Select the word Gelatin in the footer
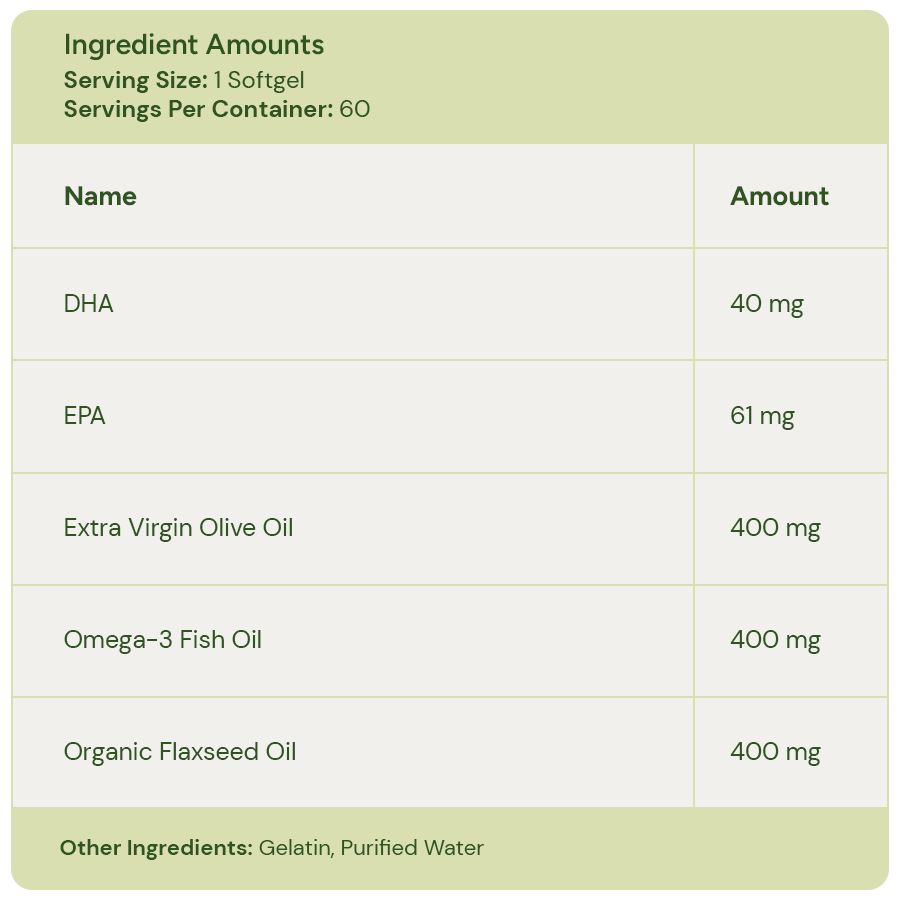Viewport: 900px width, 900px height. click(x=294, y=849)
